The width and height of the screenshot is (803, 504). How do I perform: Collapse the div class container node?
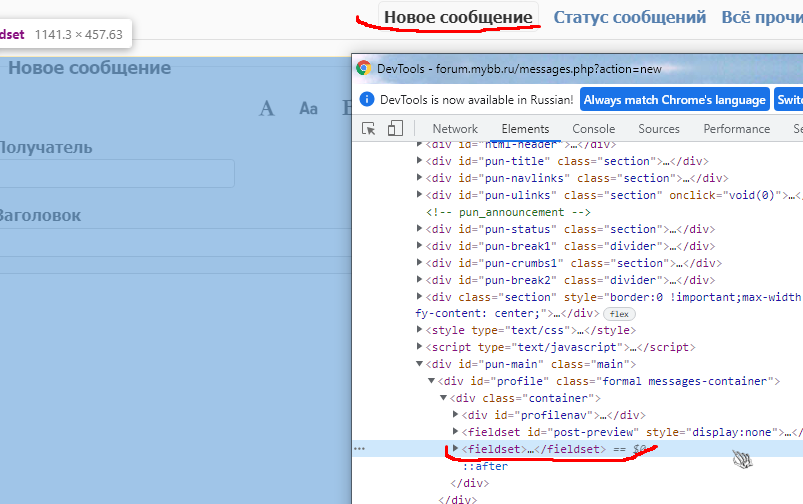pos(443,397)
